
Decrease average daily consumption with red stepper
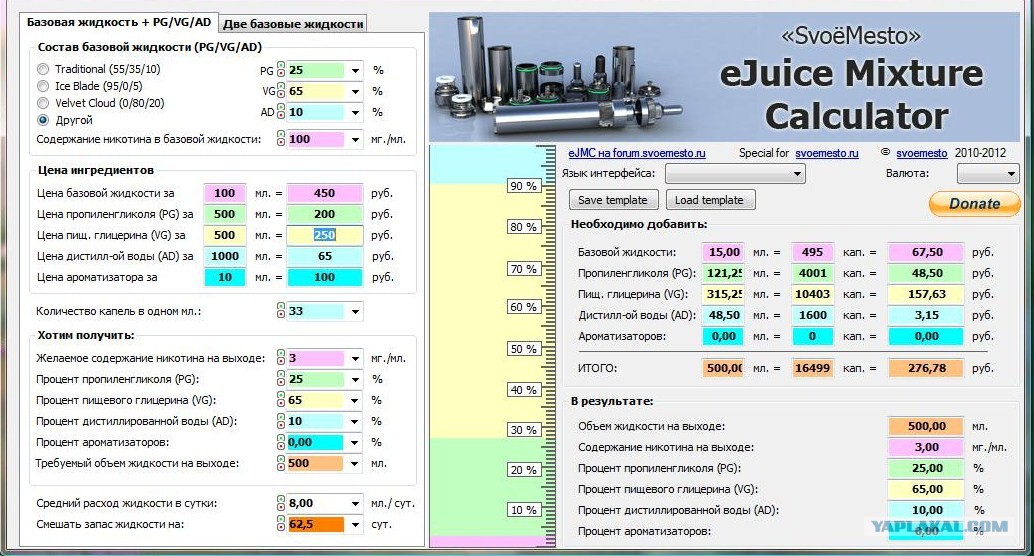(x=281, y=507)
